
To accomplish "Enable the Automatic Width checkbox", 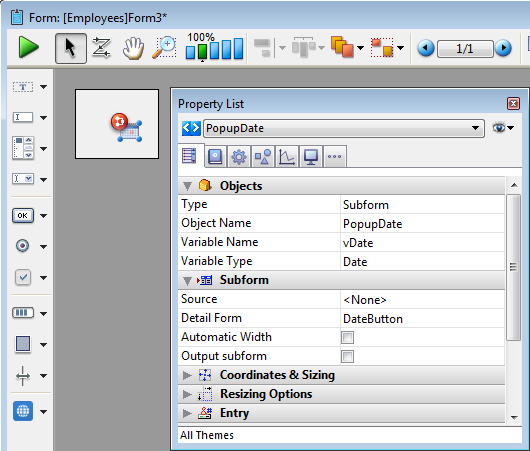I will pyautogui.click(x=347, y=337).
